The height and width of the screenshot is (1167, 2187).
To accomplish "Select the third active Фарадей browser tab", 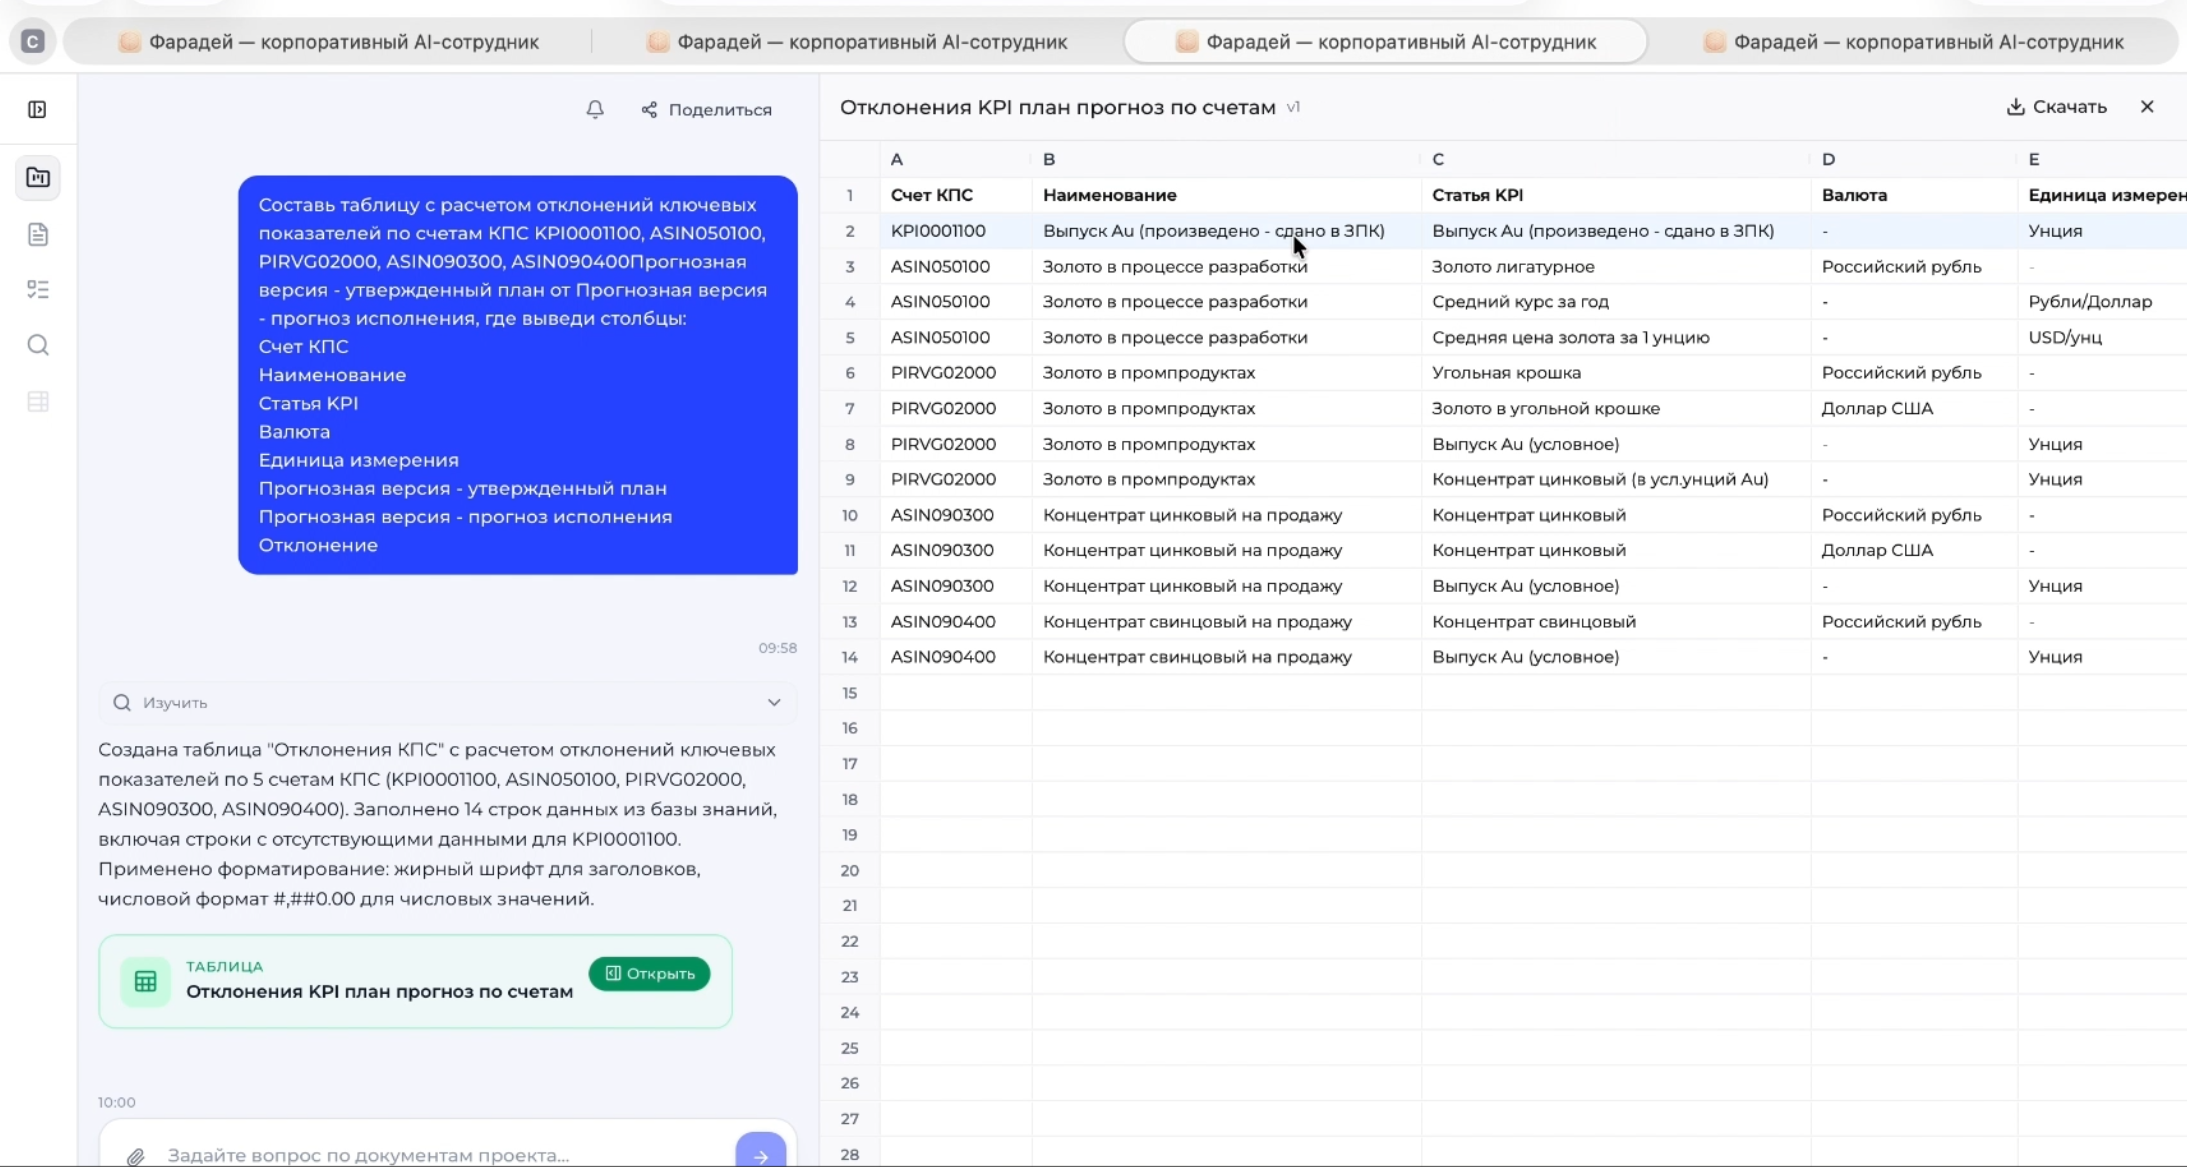I will (1385, 41).
